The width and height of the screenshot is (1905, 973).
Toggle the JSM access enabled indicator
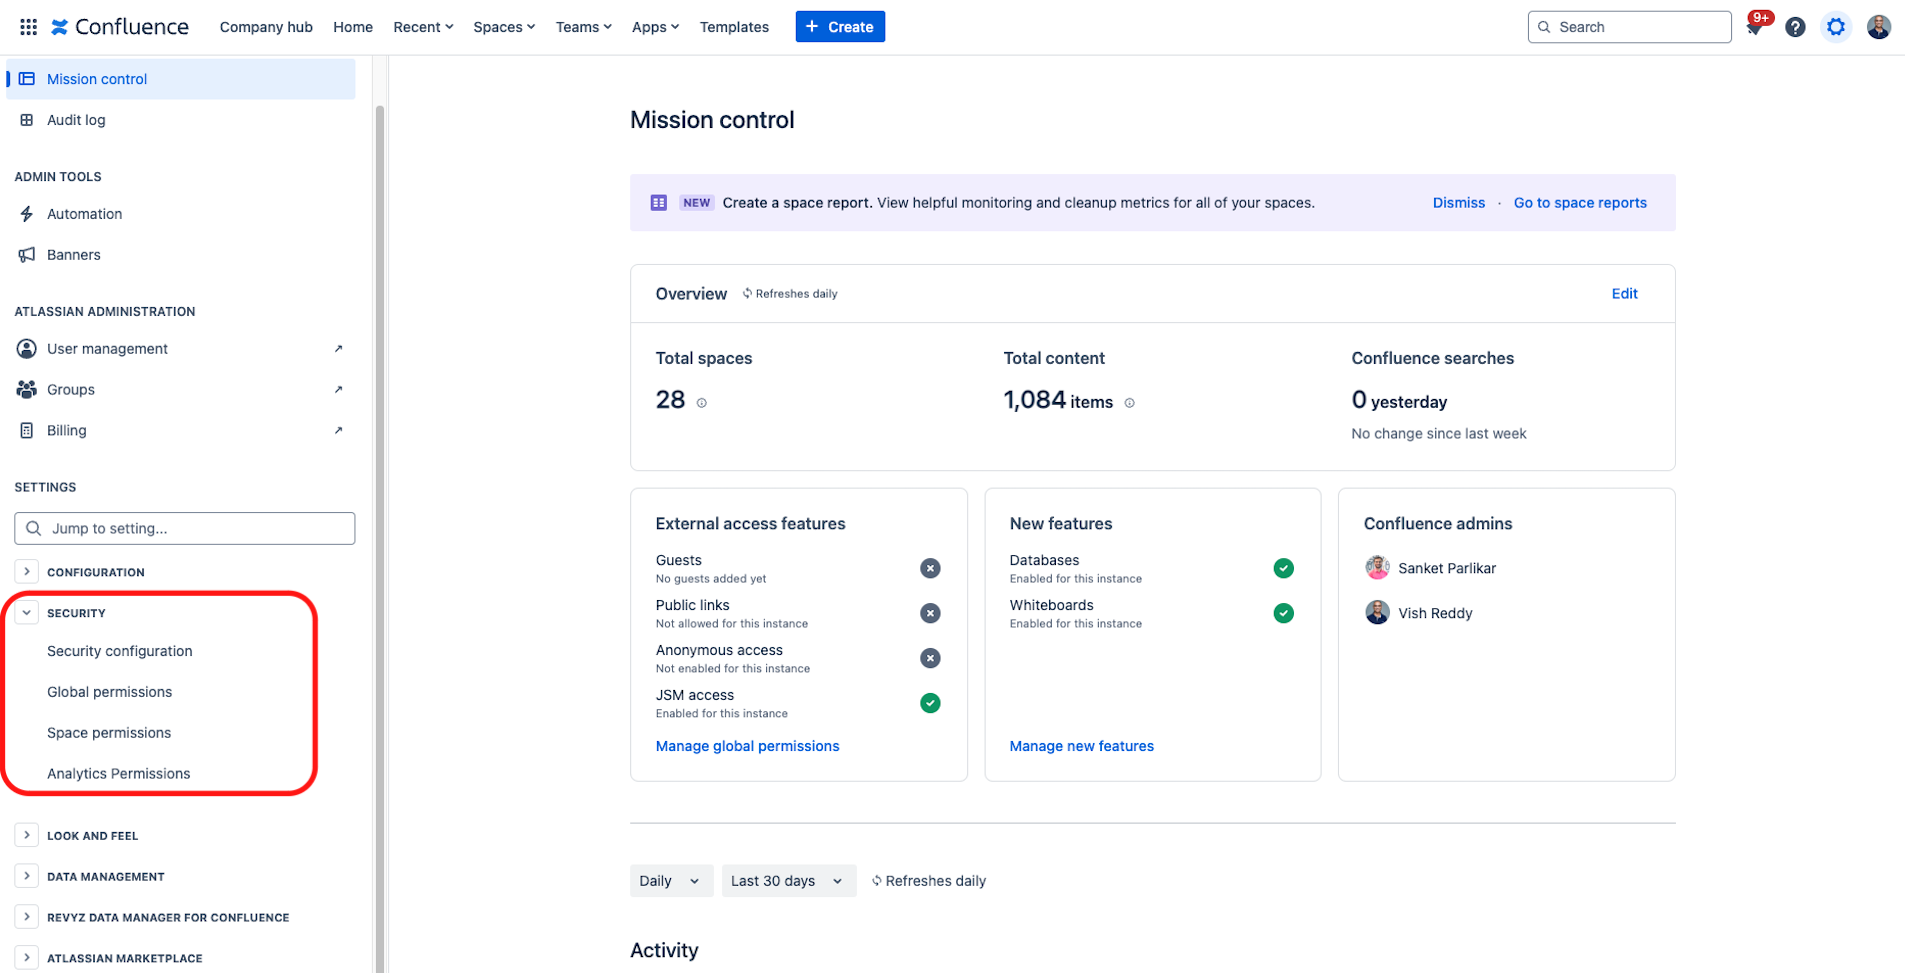point(930,703)
